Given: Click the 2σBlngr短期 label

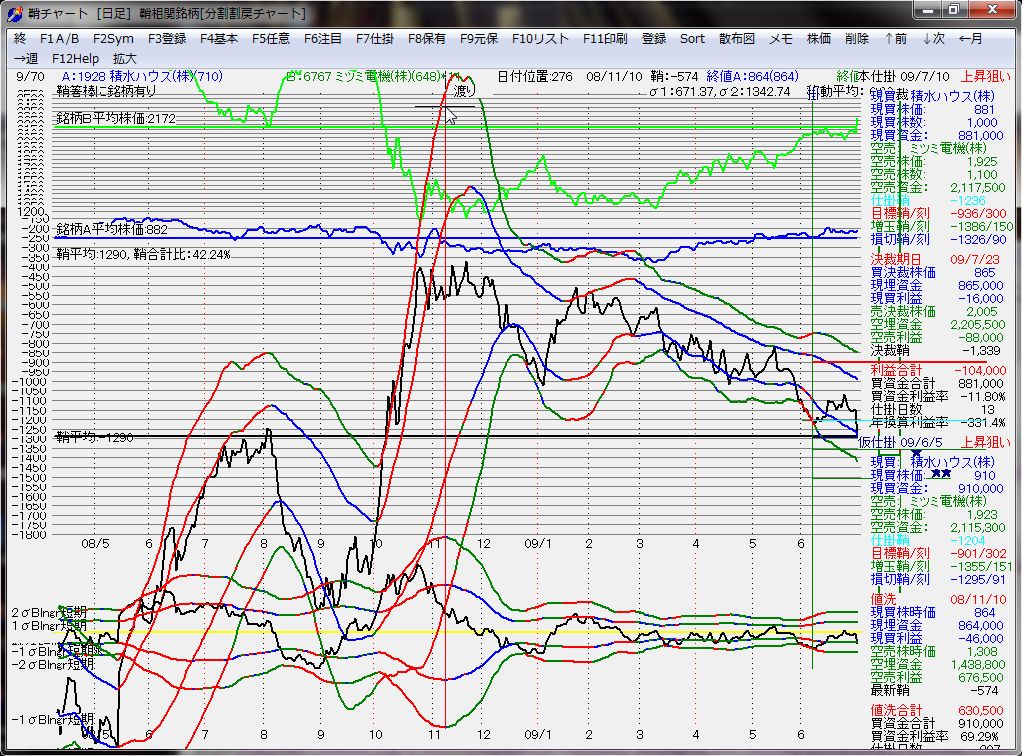Looking at the screenshot, I should click(49, 613).
